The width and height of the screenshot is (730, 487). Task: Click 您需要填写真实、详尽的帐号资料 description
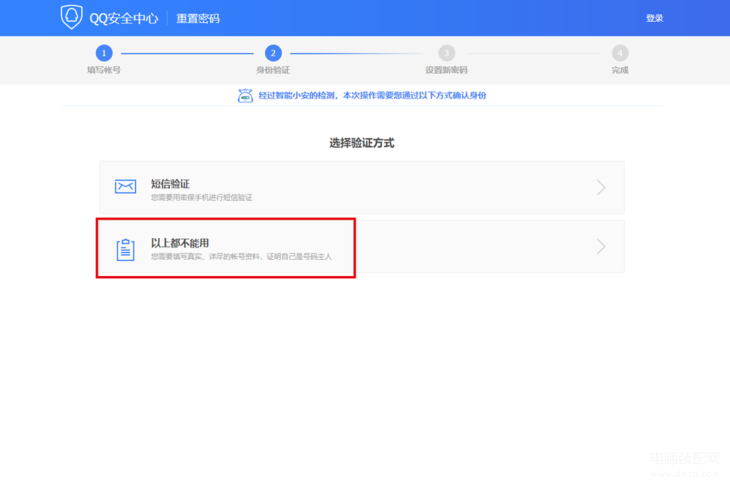click(241, 257)
